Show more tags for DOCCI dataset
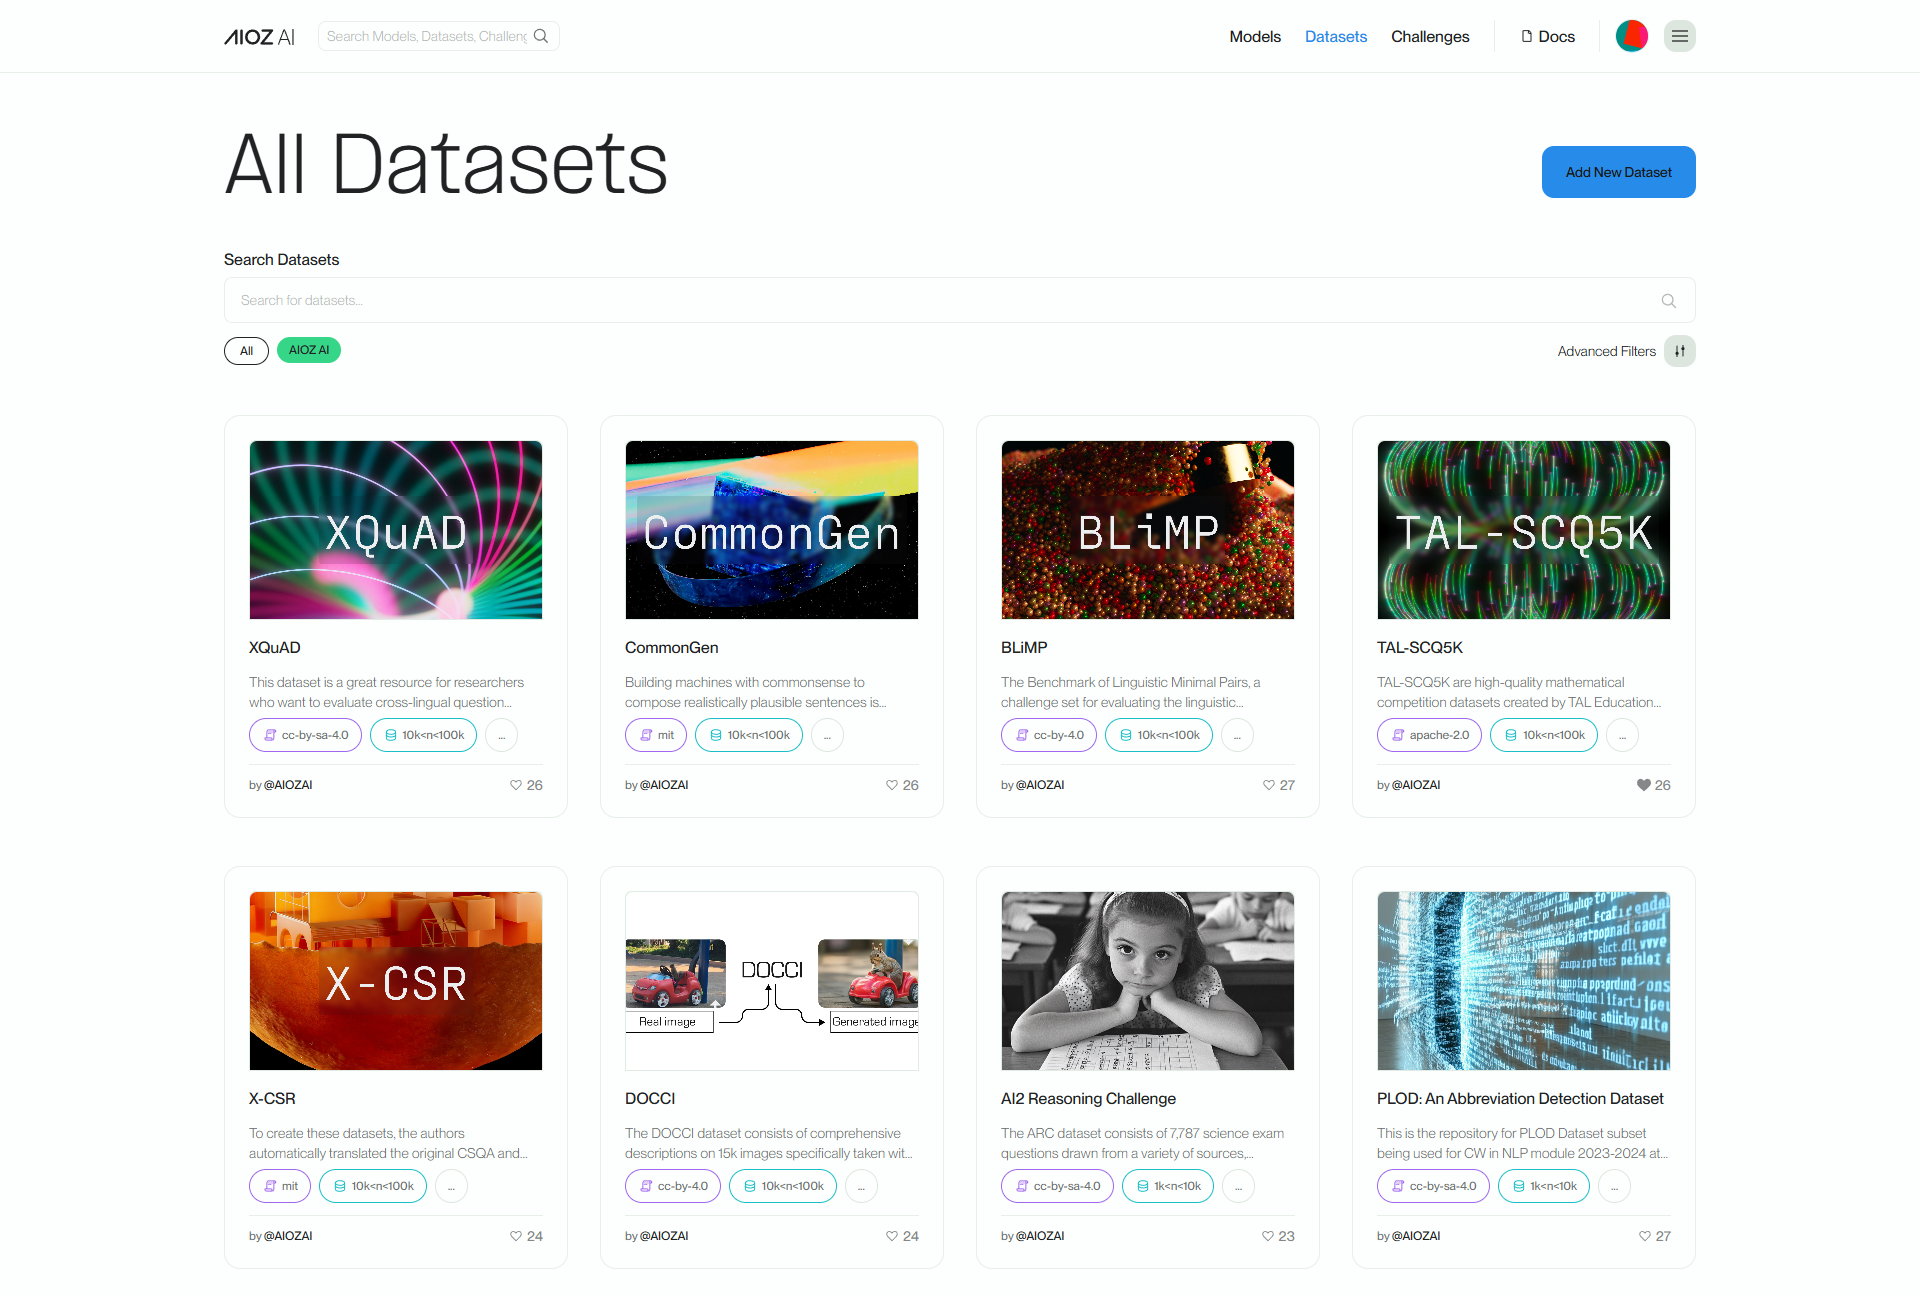Viewport: 1920px width, 1296px height. (861, 1186)
